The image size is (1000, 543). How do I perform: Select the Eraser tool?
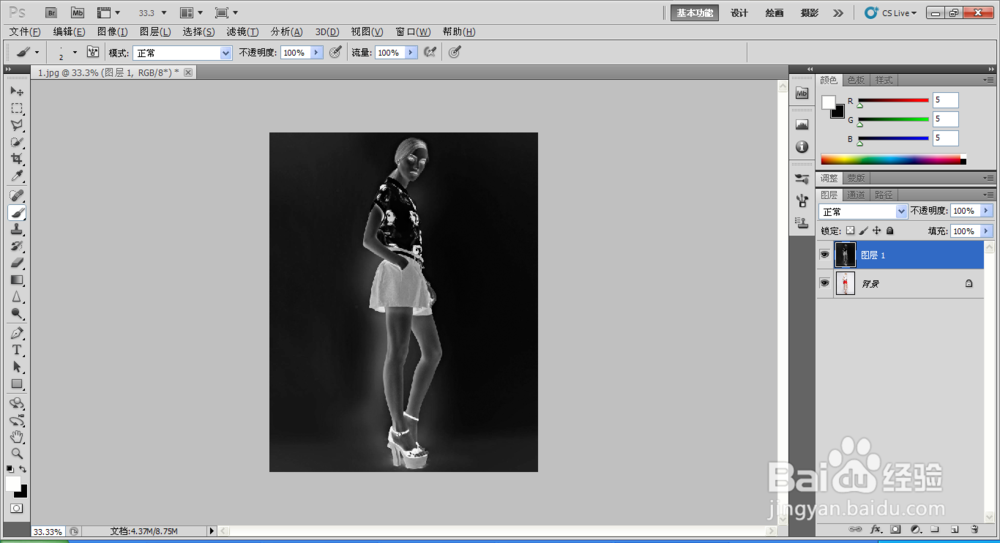point(17,263)
